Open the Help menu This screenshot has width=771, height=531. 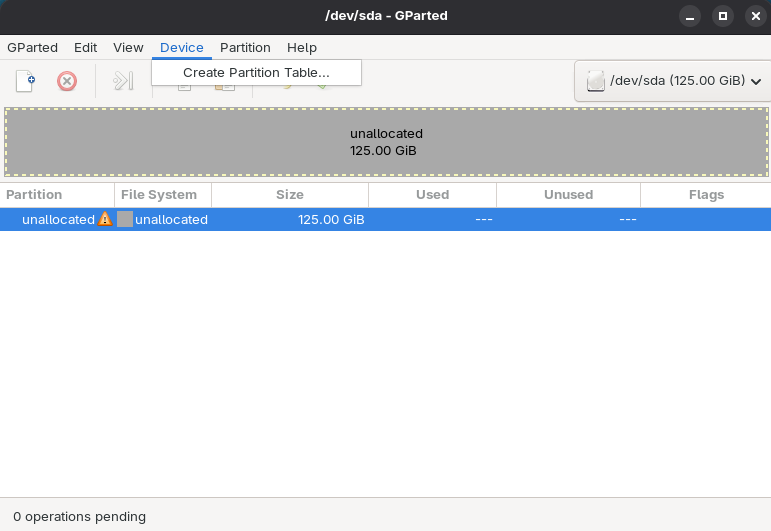(301, 47)
